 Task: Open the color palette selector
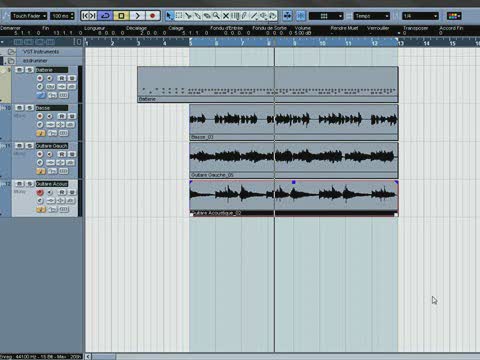454,16
